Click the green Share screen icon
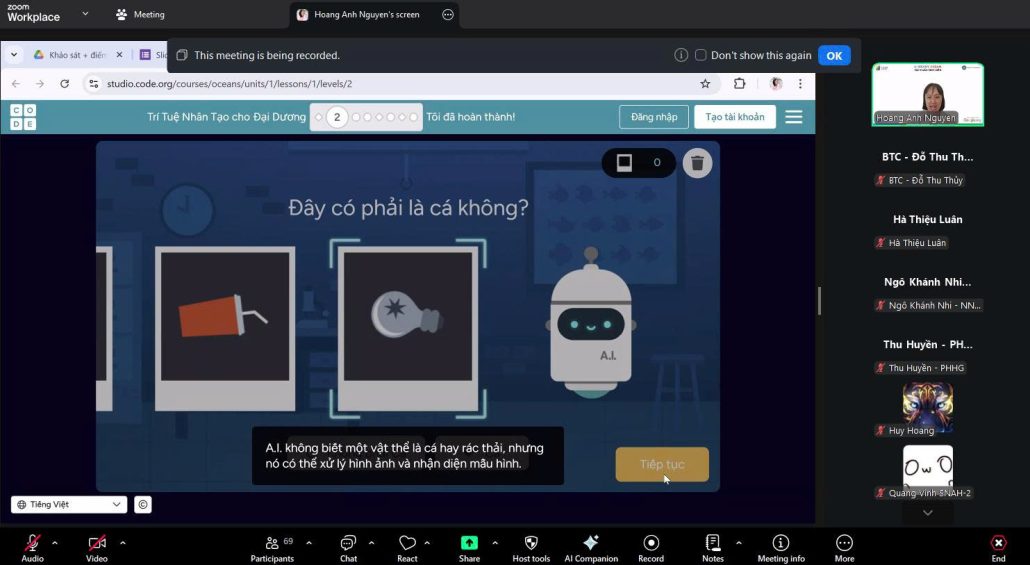1030x565 pixels. pyautogui.click(x=469, y=543)
